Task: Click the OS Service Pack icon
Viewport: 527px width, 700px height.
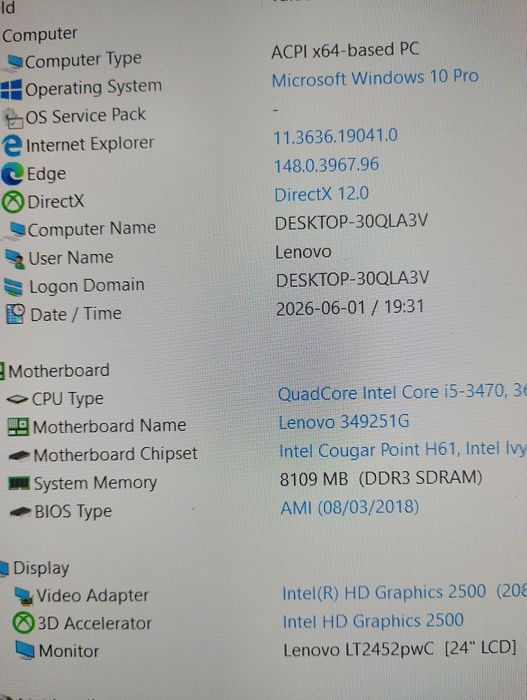Action: [14, 119]
